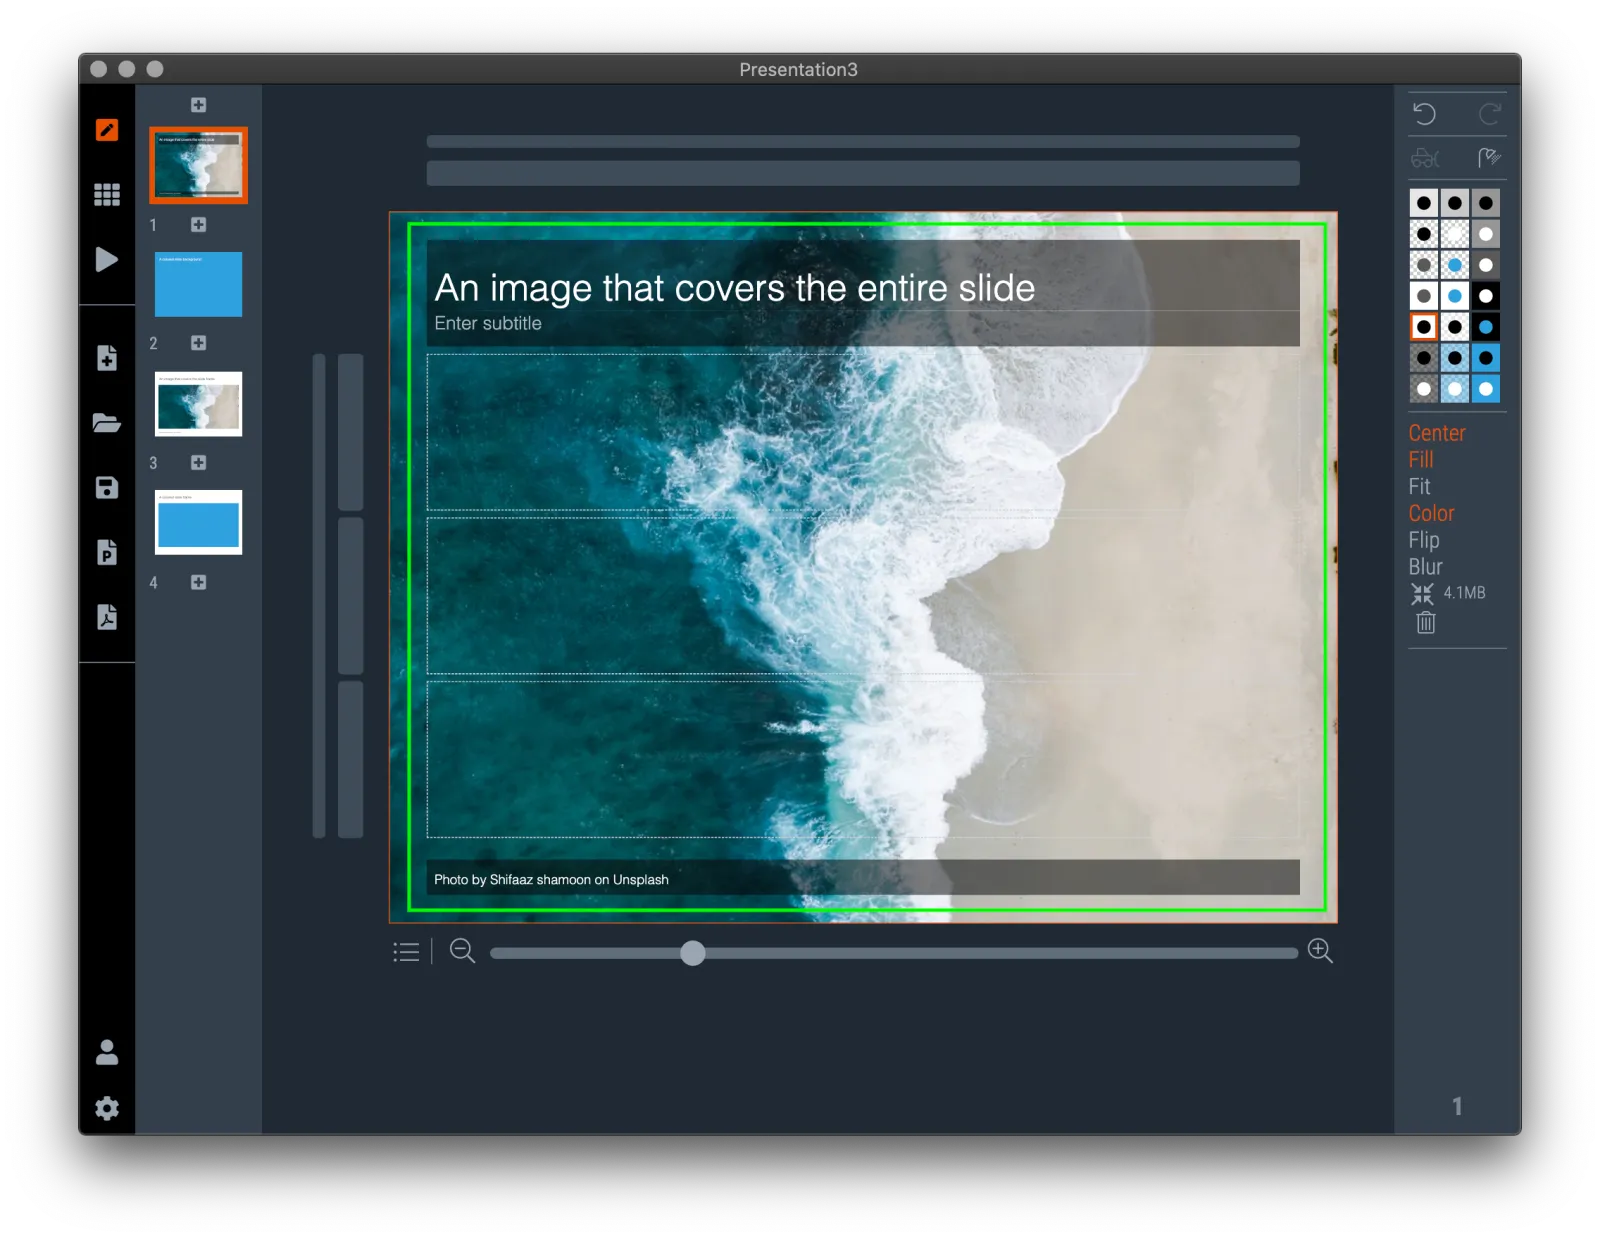This screenshot has width=1600, height=1239.
Task: Zoom out using the magnifier minus icon
Action: point(462,951)
